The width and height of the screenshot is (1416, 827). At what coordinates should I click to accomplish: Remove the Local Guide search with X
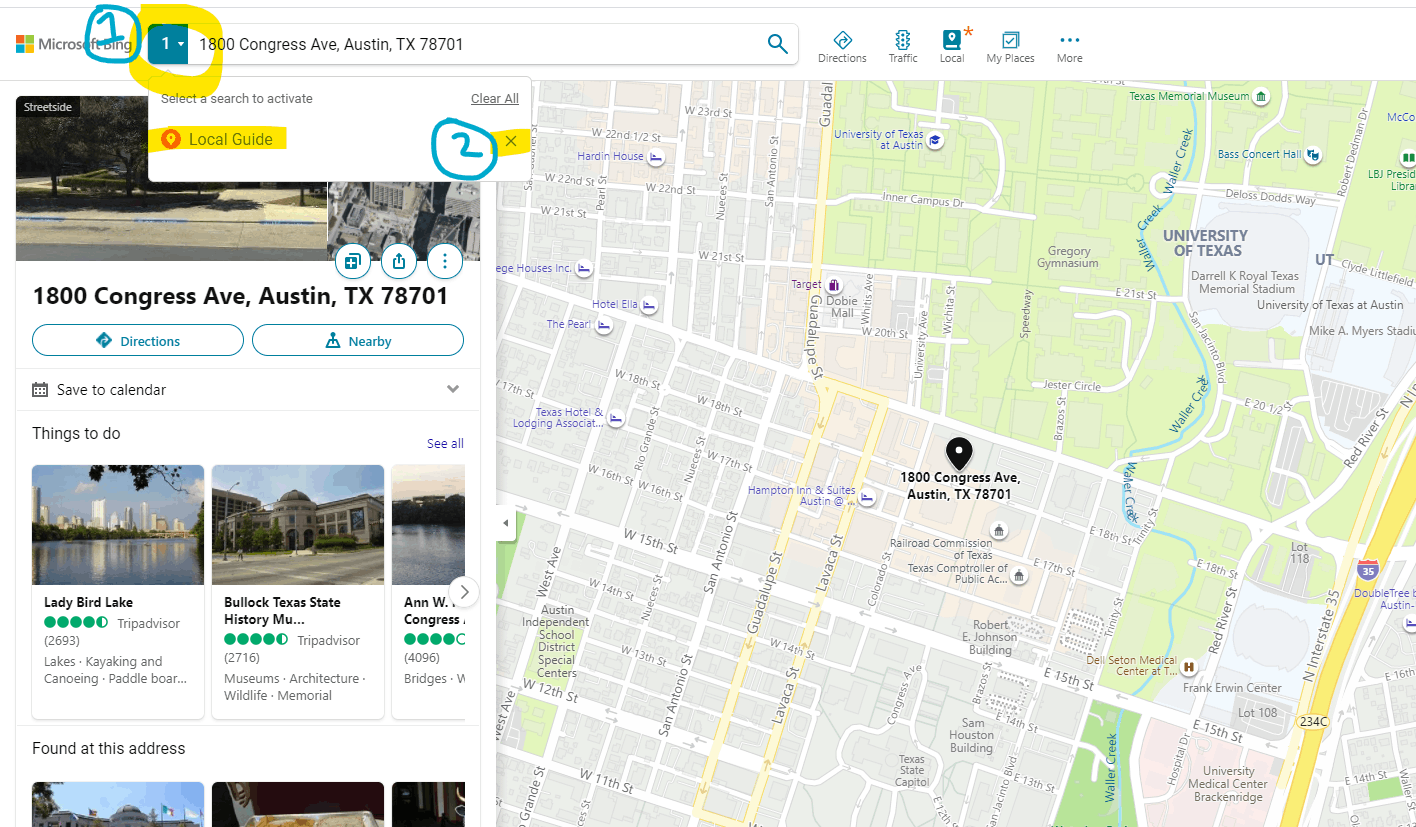[511, 141]
